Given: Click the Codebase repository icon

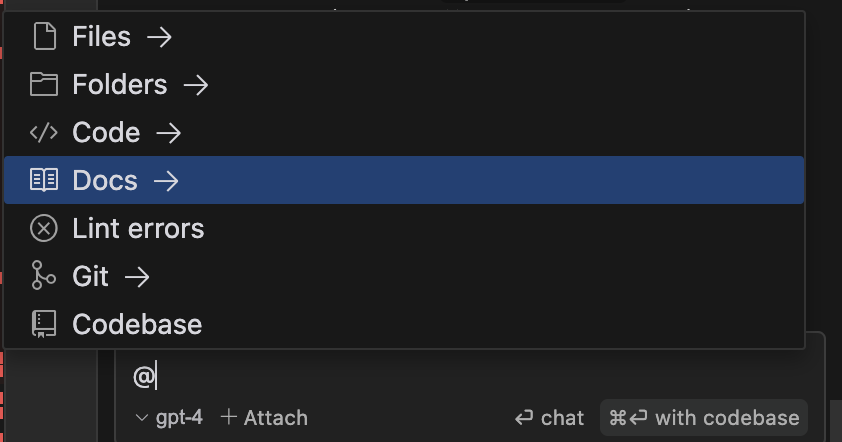Looking at the screenshot, I should 44,324.
